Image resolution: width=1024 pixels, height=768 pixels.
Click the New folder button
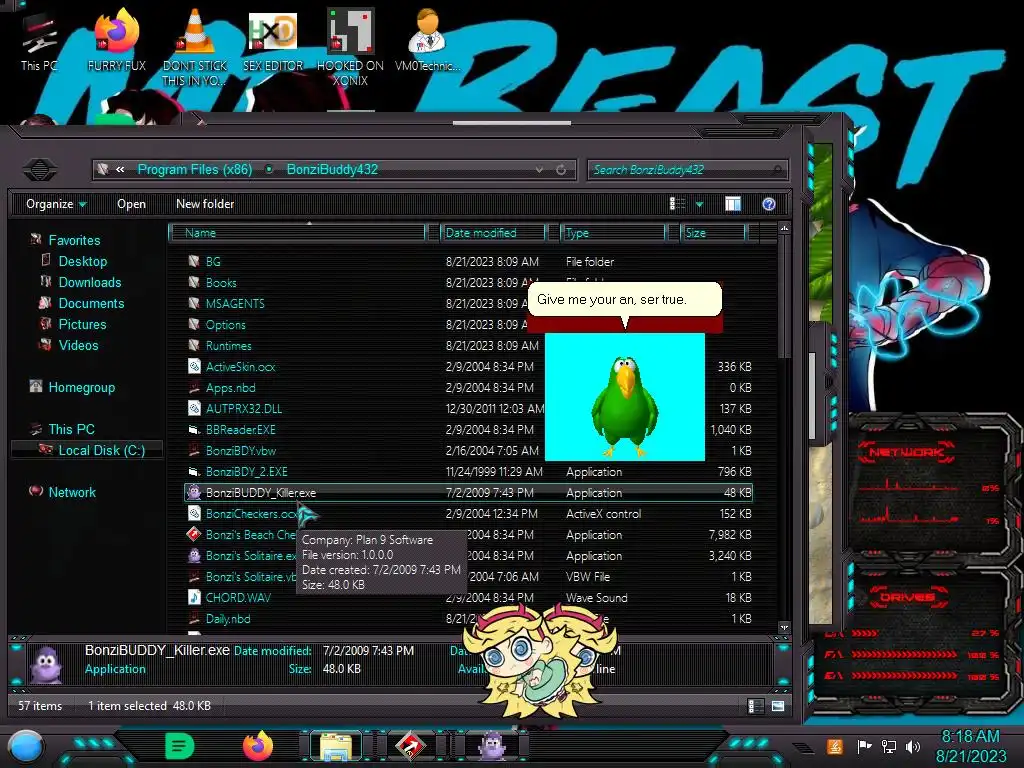205,204
